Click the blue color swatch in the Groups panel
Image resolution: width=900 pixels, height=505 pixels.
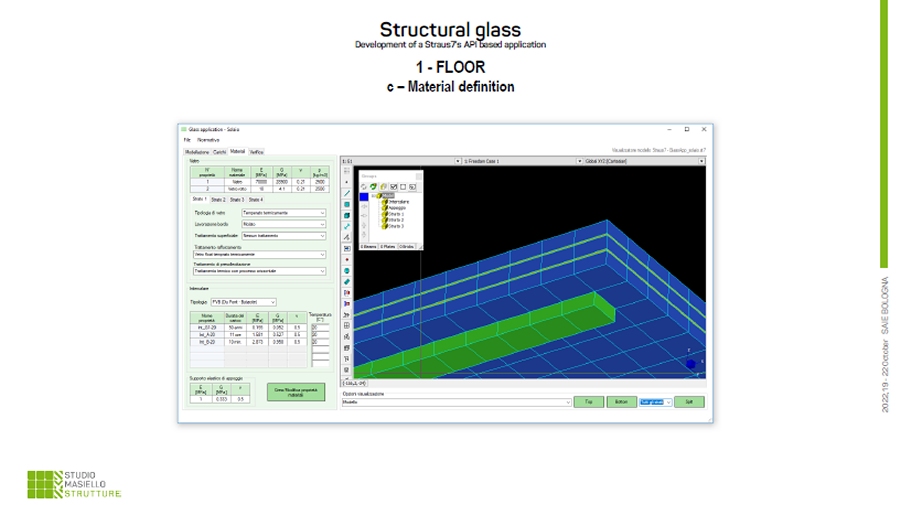point(365,197)
